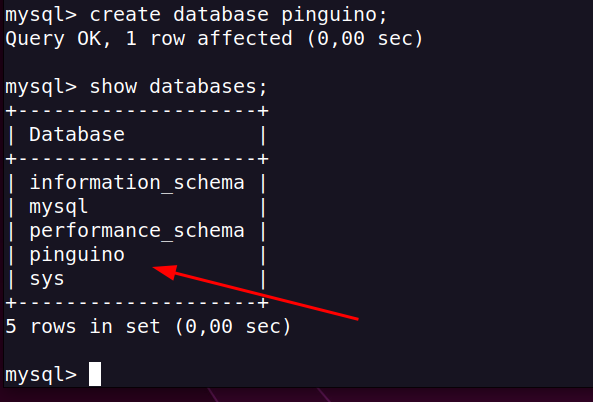Screen dimensions: 593x402
Task: Click the terminal cursor block after last prompt
Action: [x=95, y=374]
